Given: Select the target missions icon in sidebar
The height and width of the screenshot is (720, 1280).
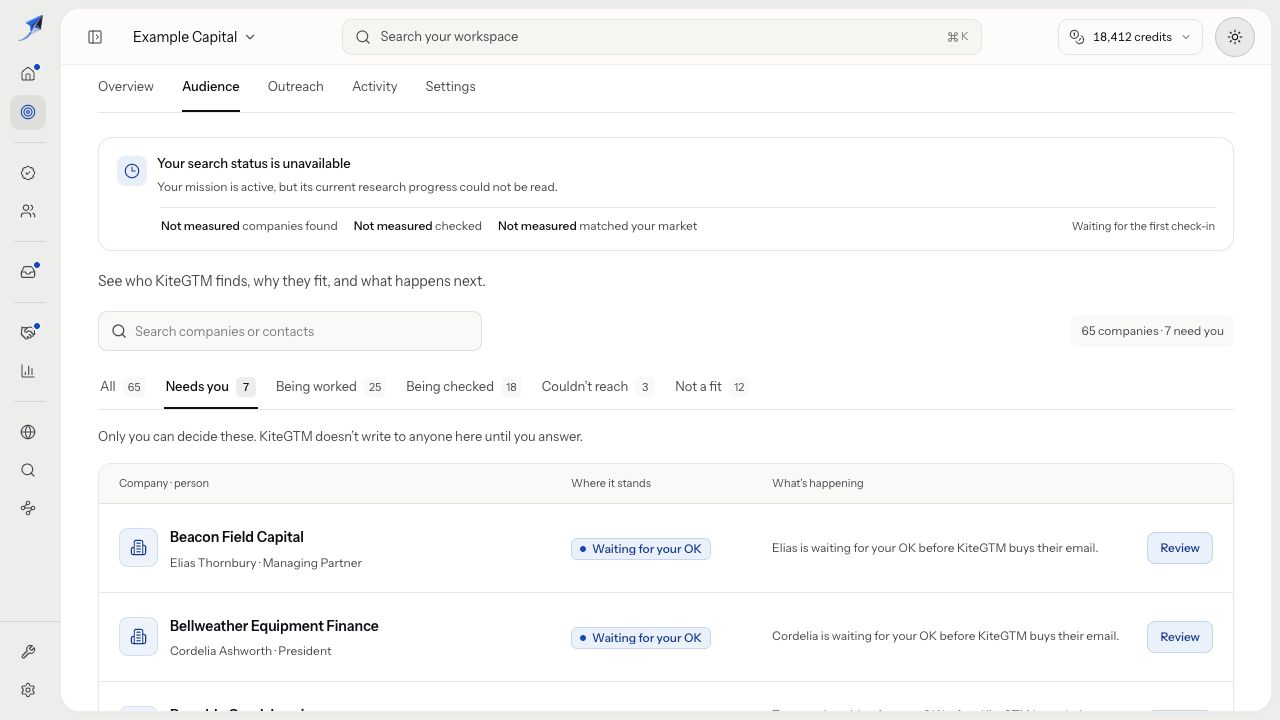Looking at the screenshot, I should tap(28, 112).
